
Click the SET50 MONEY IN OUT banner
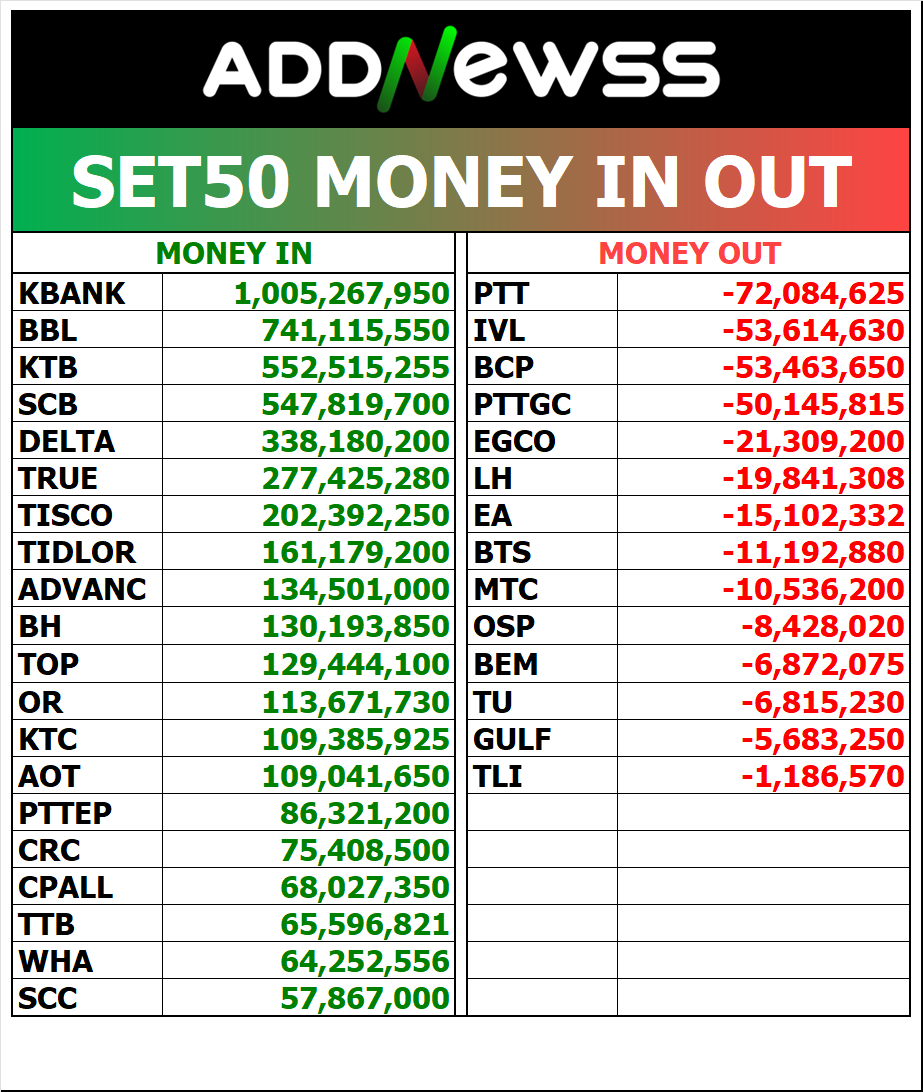pos(461,181)
